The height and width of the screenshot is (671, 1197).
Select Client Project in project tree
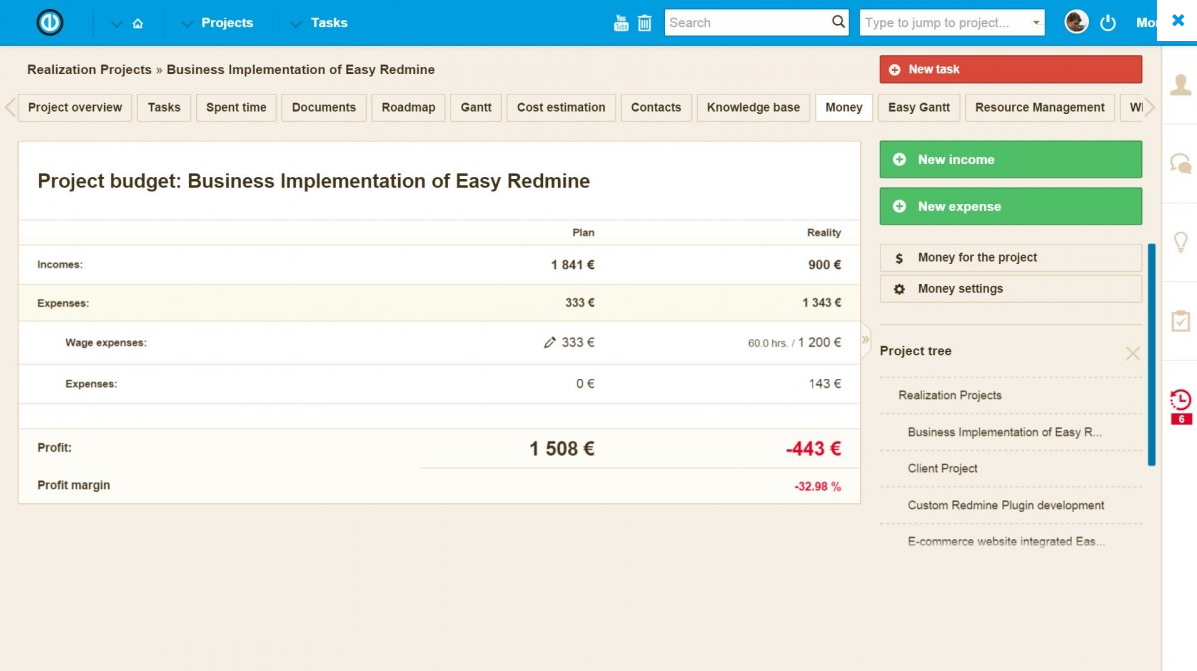coord(942,469)
